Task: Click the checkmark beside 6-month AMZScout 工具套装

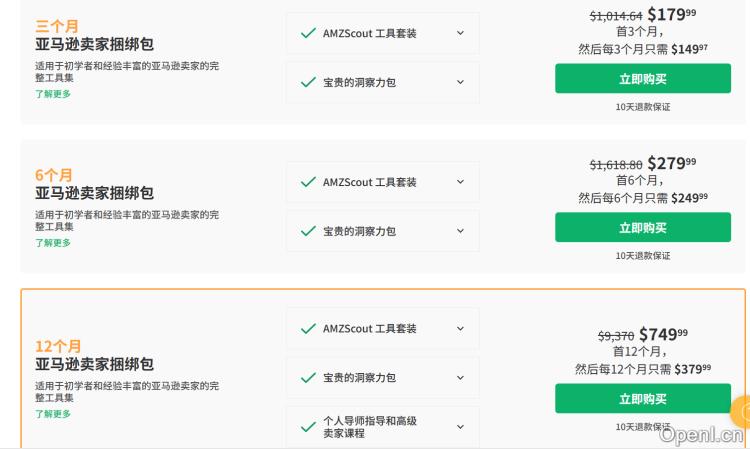Action: click(x=308, y=182)
